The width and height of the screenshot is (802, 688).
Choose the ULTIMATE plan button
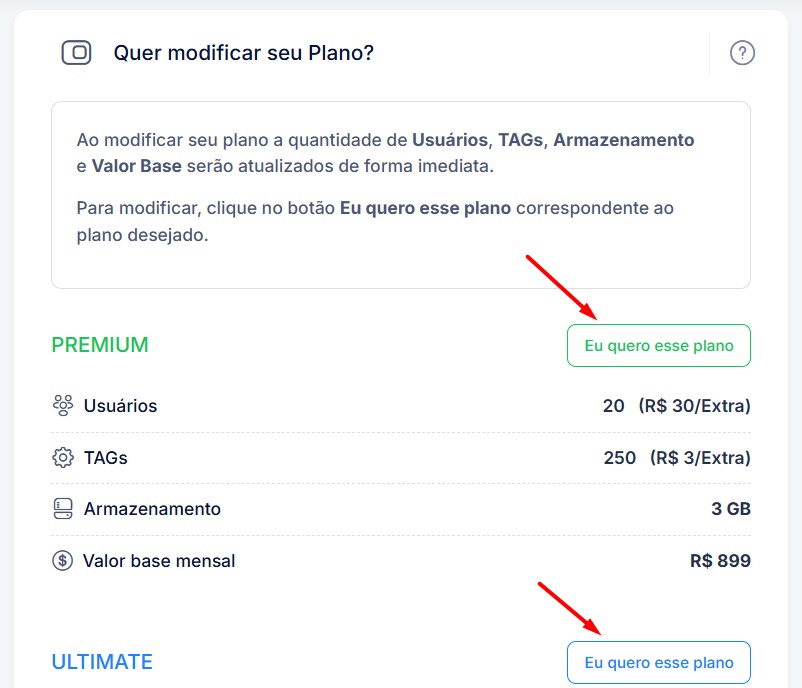(659, 662)
